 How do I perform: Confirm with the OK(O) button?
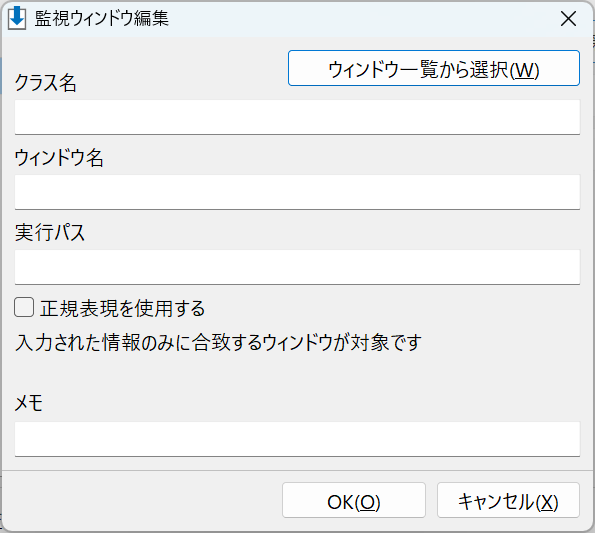tap(354, 500)
